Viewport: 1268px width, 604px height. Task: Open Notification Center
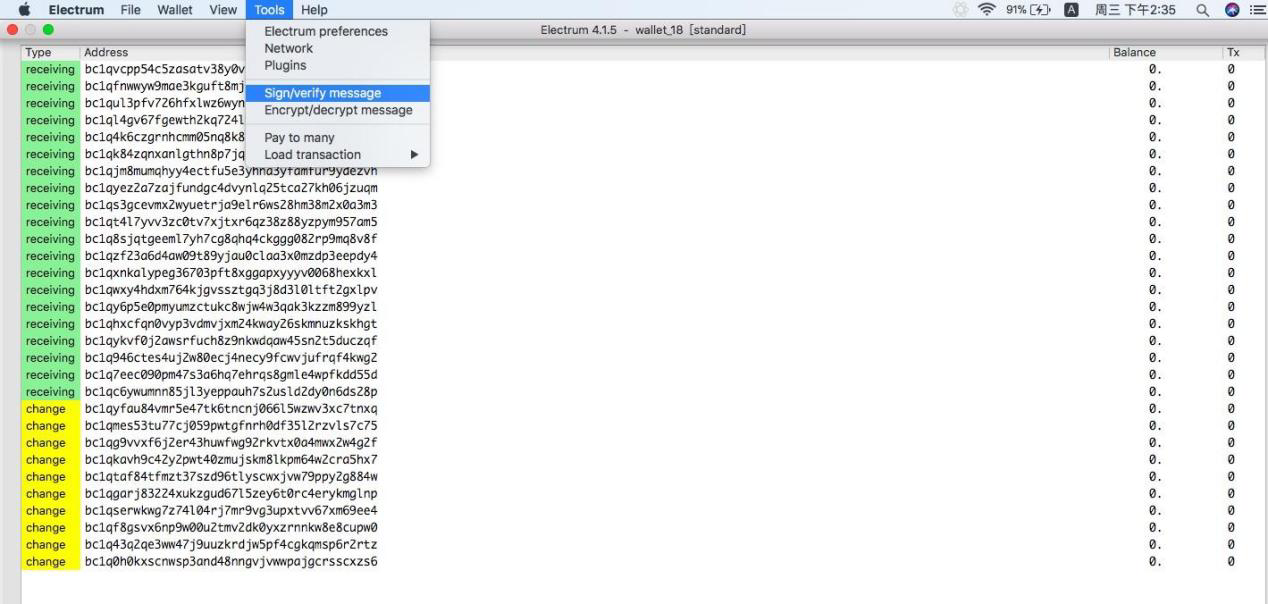click(x=1259, y=10)
